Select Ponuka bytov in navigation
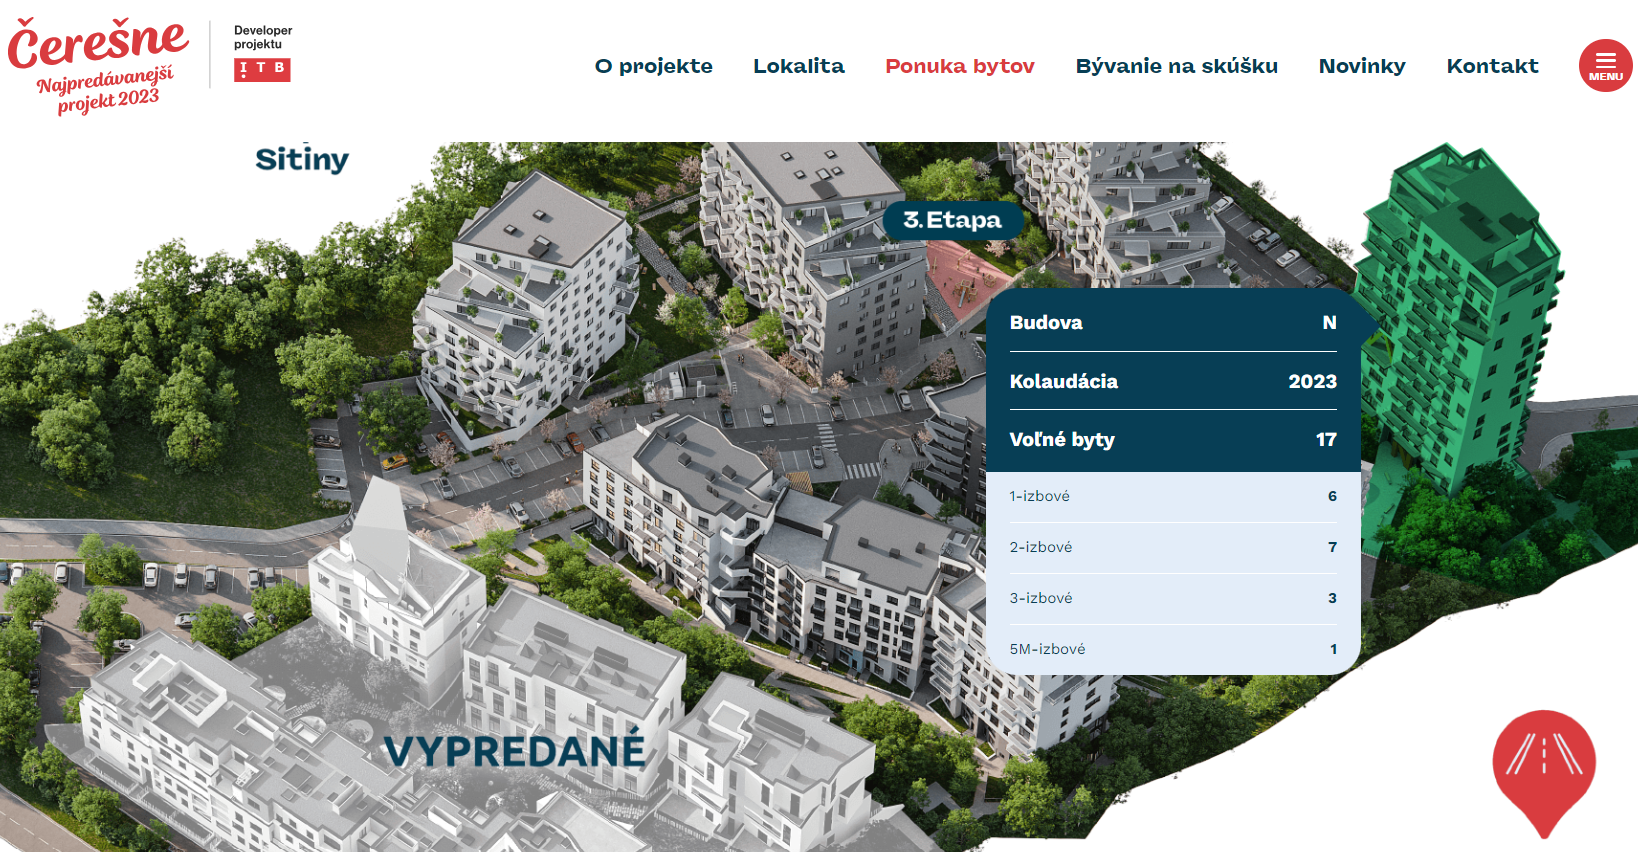Screen dimensions: 1638x852 (x=959, y=66)
